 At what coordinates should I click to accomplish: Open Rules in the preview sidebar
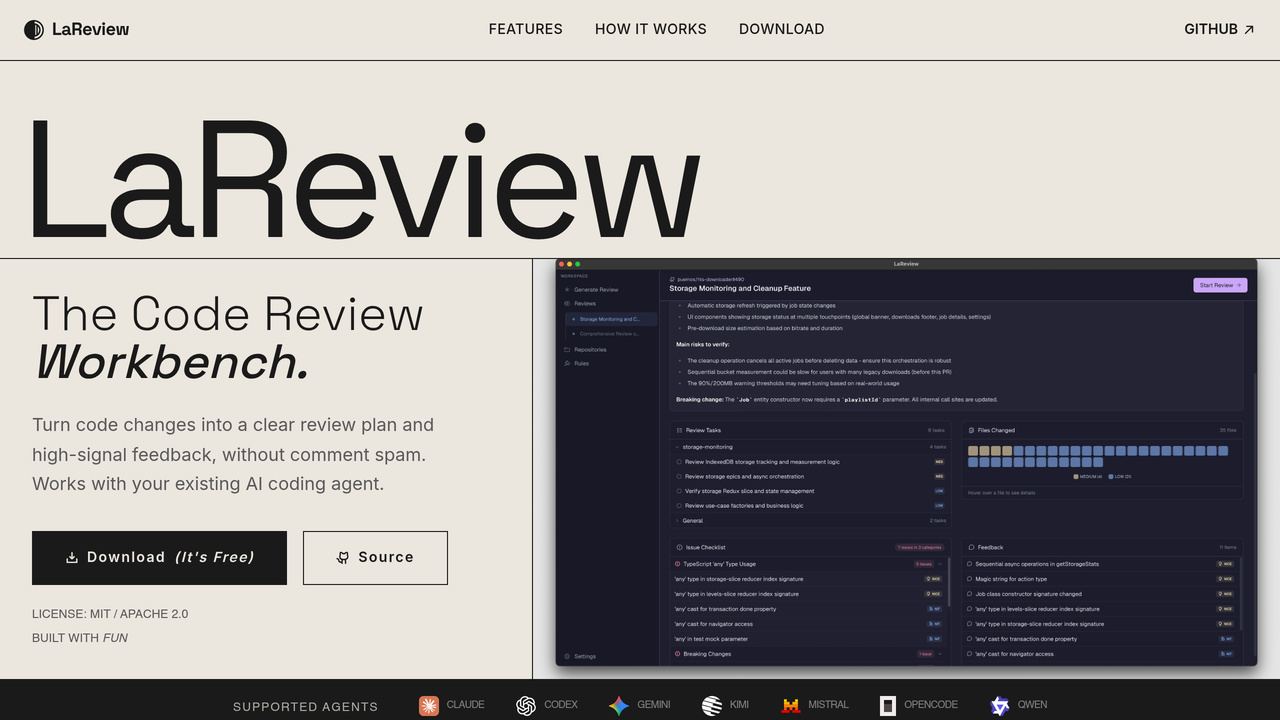pos(581,363)
